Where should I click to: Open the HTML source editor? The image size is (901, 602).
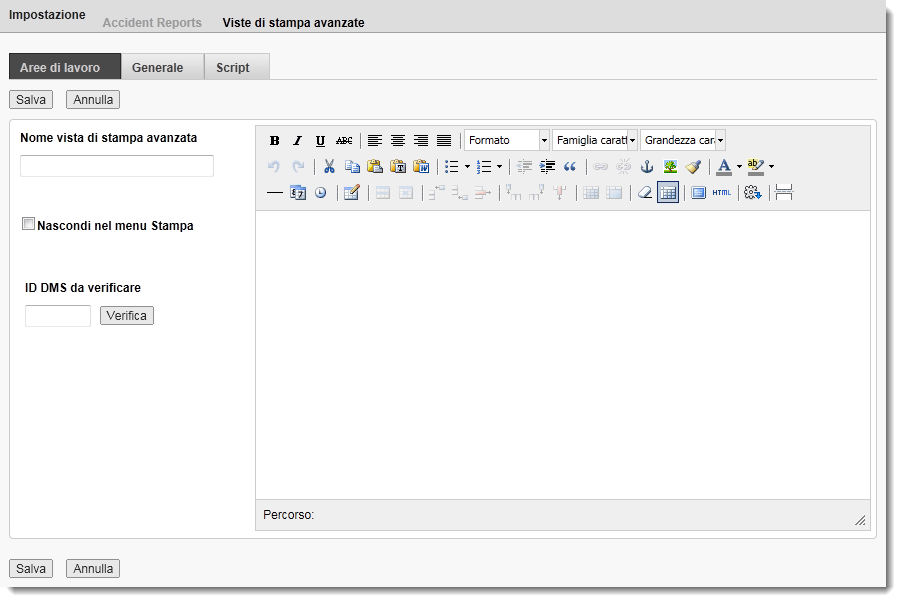click(720, 192)
